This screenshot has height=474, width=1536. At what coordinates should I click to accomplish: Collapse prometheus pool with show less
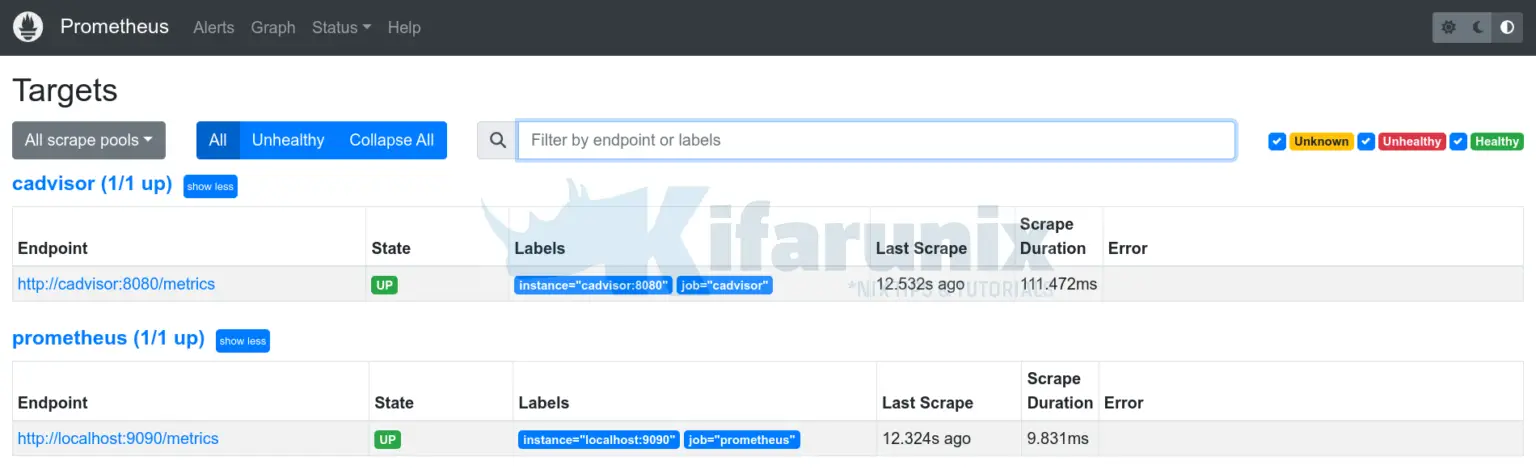click(243, 341)
